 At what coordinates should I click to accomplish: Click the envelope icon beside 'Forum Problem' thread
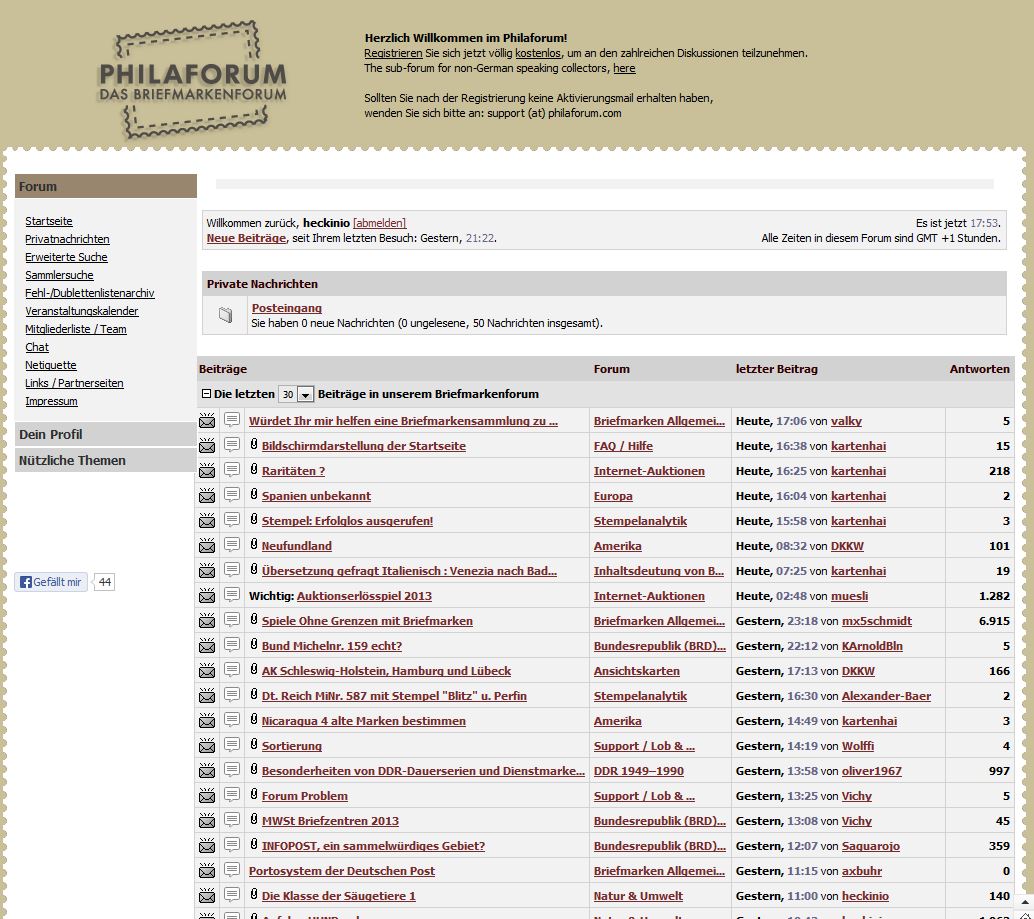pos(207,796)
